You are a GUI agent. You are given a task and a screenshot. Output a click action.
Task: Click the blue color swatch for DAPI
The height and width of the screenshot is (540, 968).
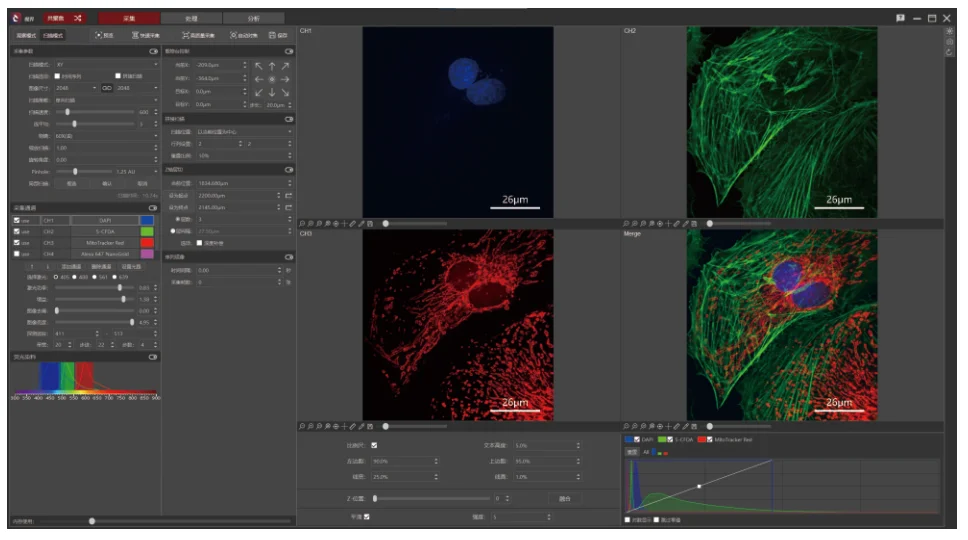(x=147, y=220)
